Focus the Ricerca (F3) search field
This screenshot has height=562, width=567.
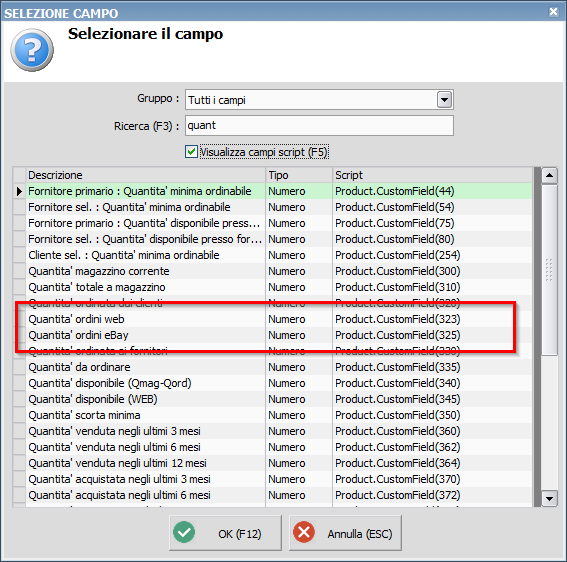319,125
